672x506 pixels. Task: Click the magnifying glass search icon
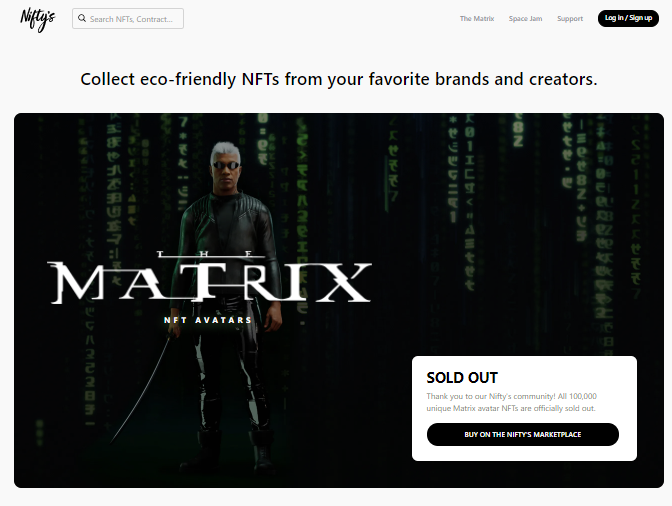[x=82, y=18]
